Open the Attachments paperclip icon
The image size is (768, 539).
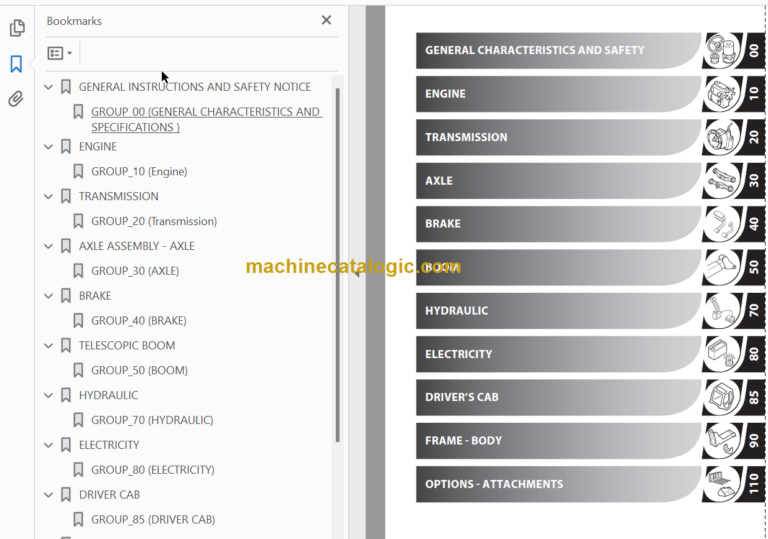16,99
